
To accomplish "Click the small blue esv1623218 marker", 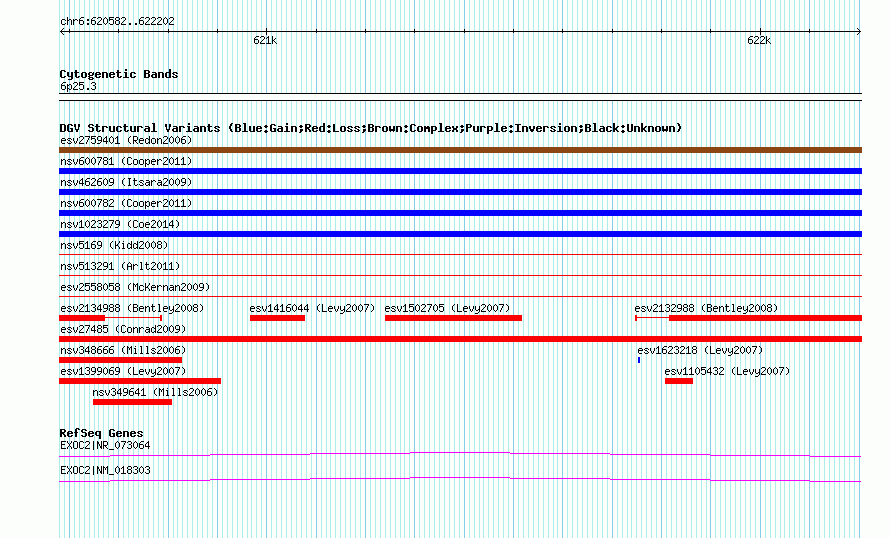I will tap(639, 360).
